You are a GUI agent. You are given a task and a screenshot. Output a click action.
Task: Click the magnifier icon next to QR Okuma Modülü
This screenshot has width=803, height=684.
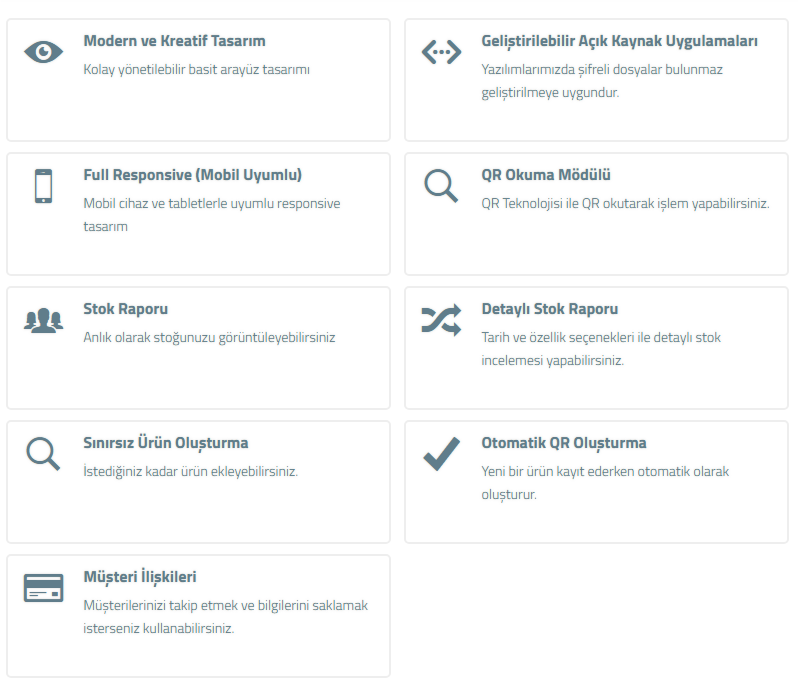tap(441, 186)
